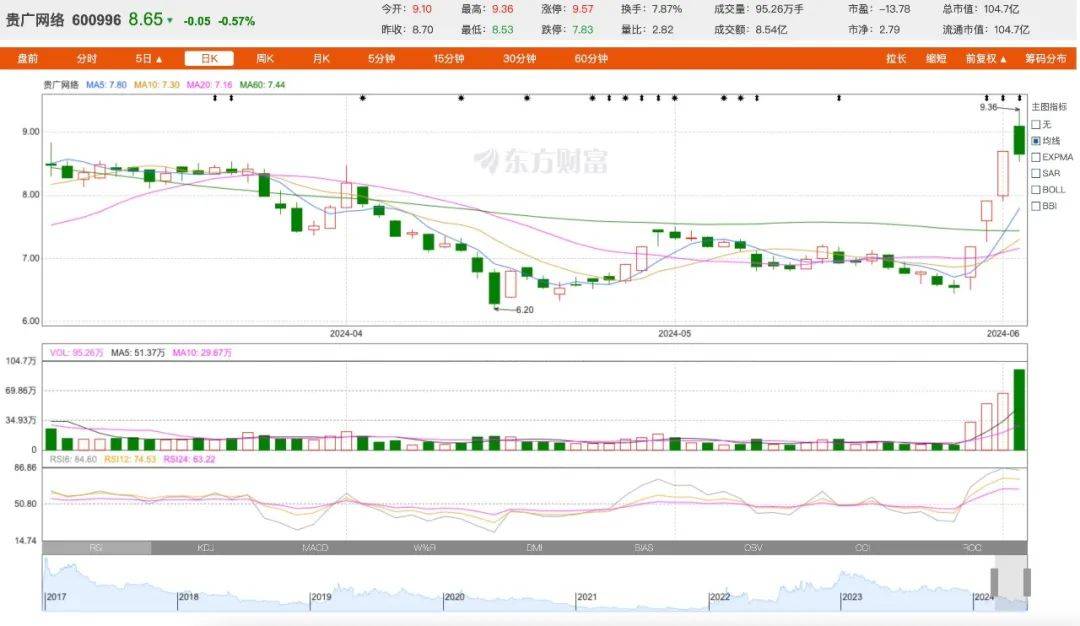Open the 前复权 adjustment dropdown
Screen dimensions: 1080x626
986,59
